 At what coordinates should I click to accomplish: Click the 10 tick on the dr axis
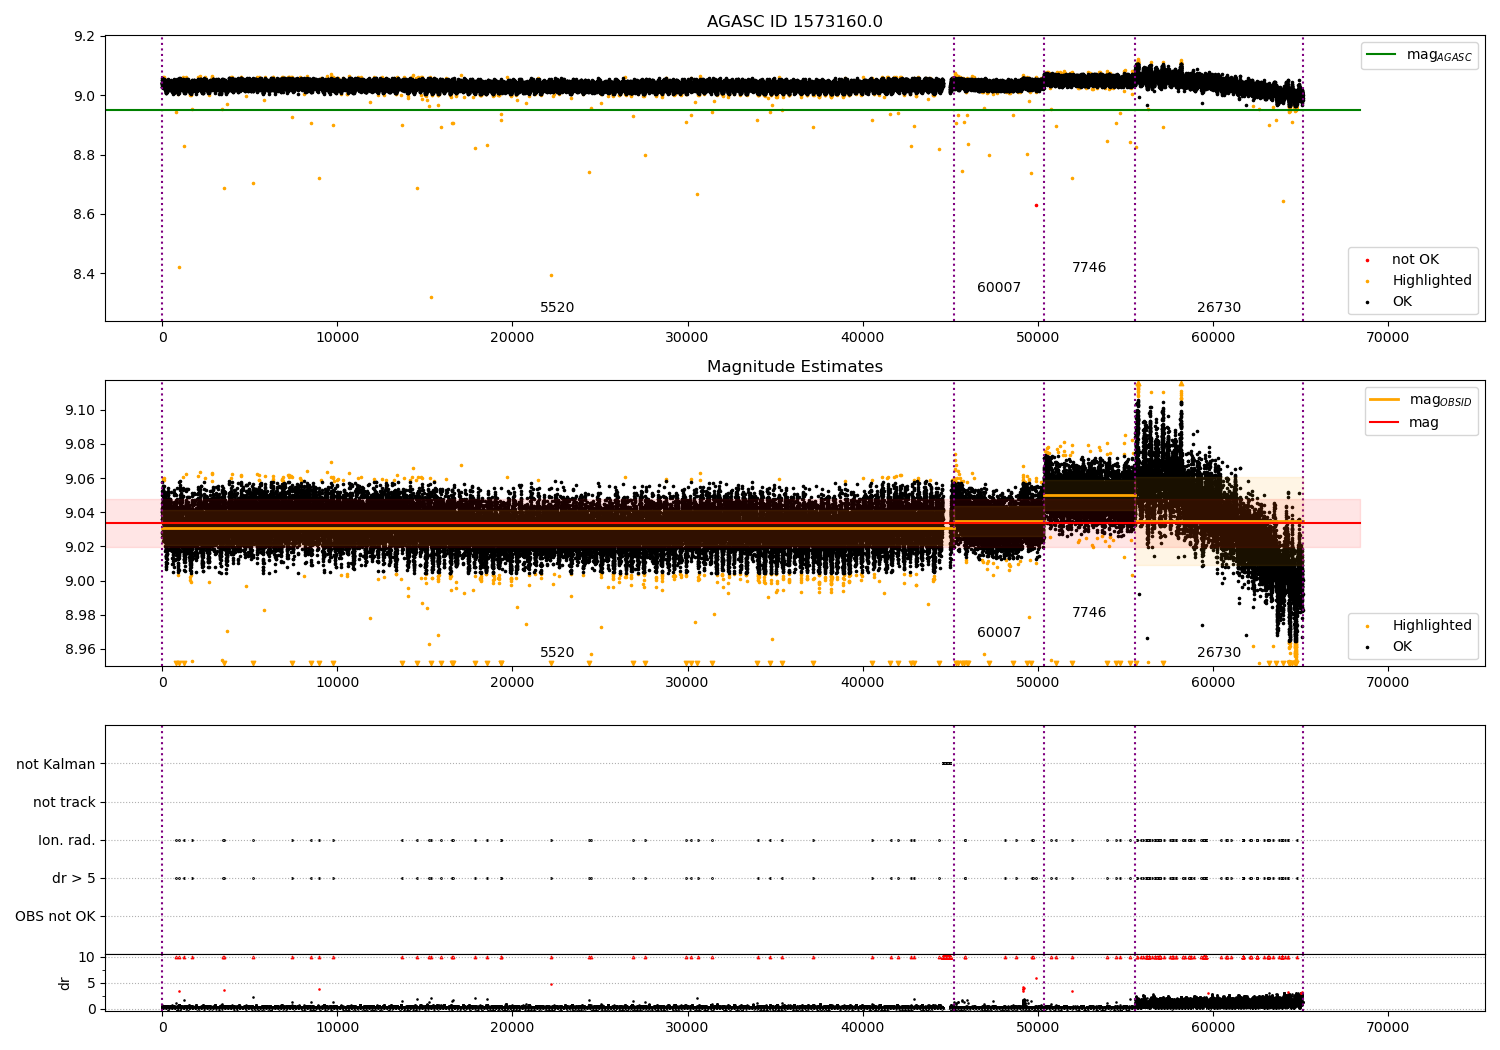[x=87, y=958]
